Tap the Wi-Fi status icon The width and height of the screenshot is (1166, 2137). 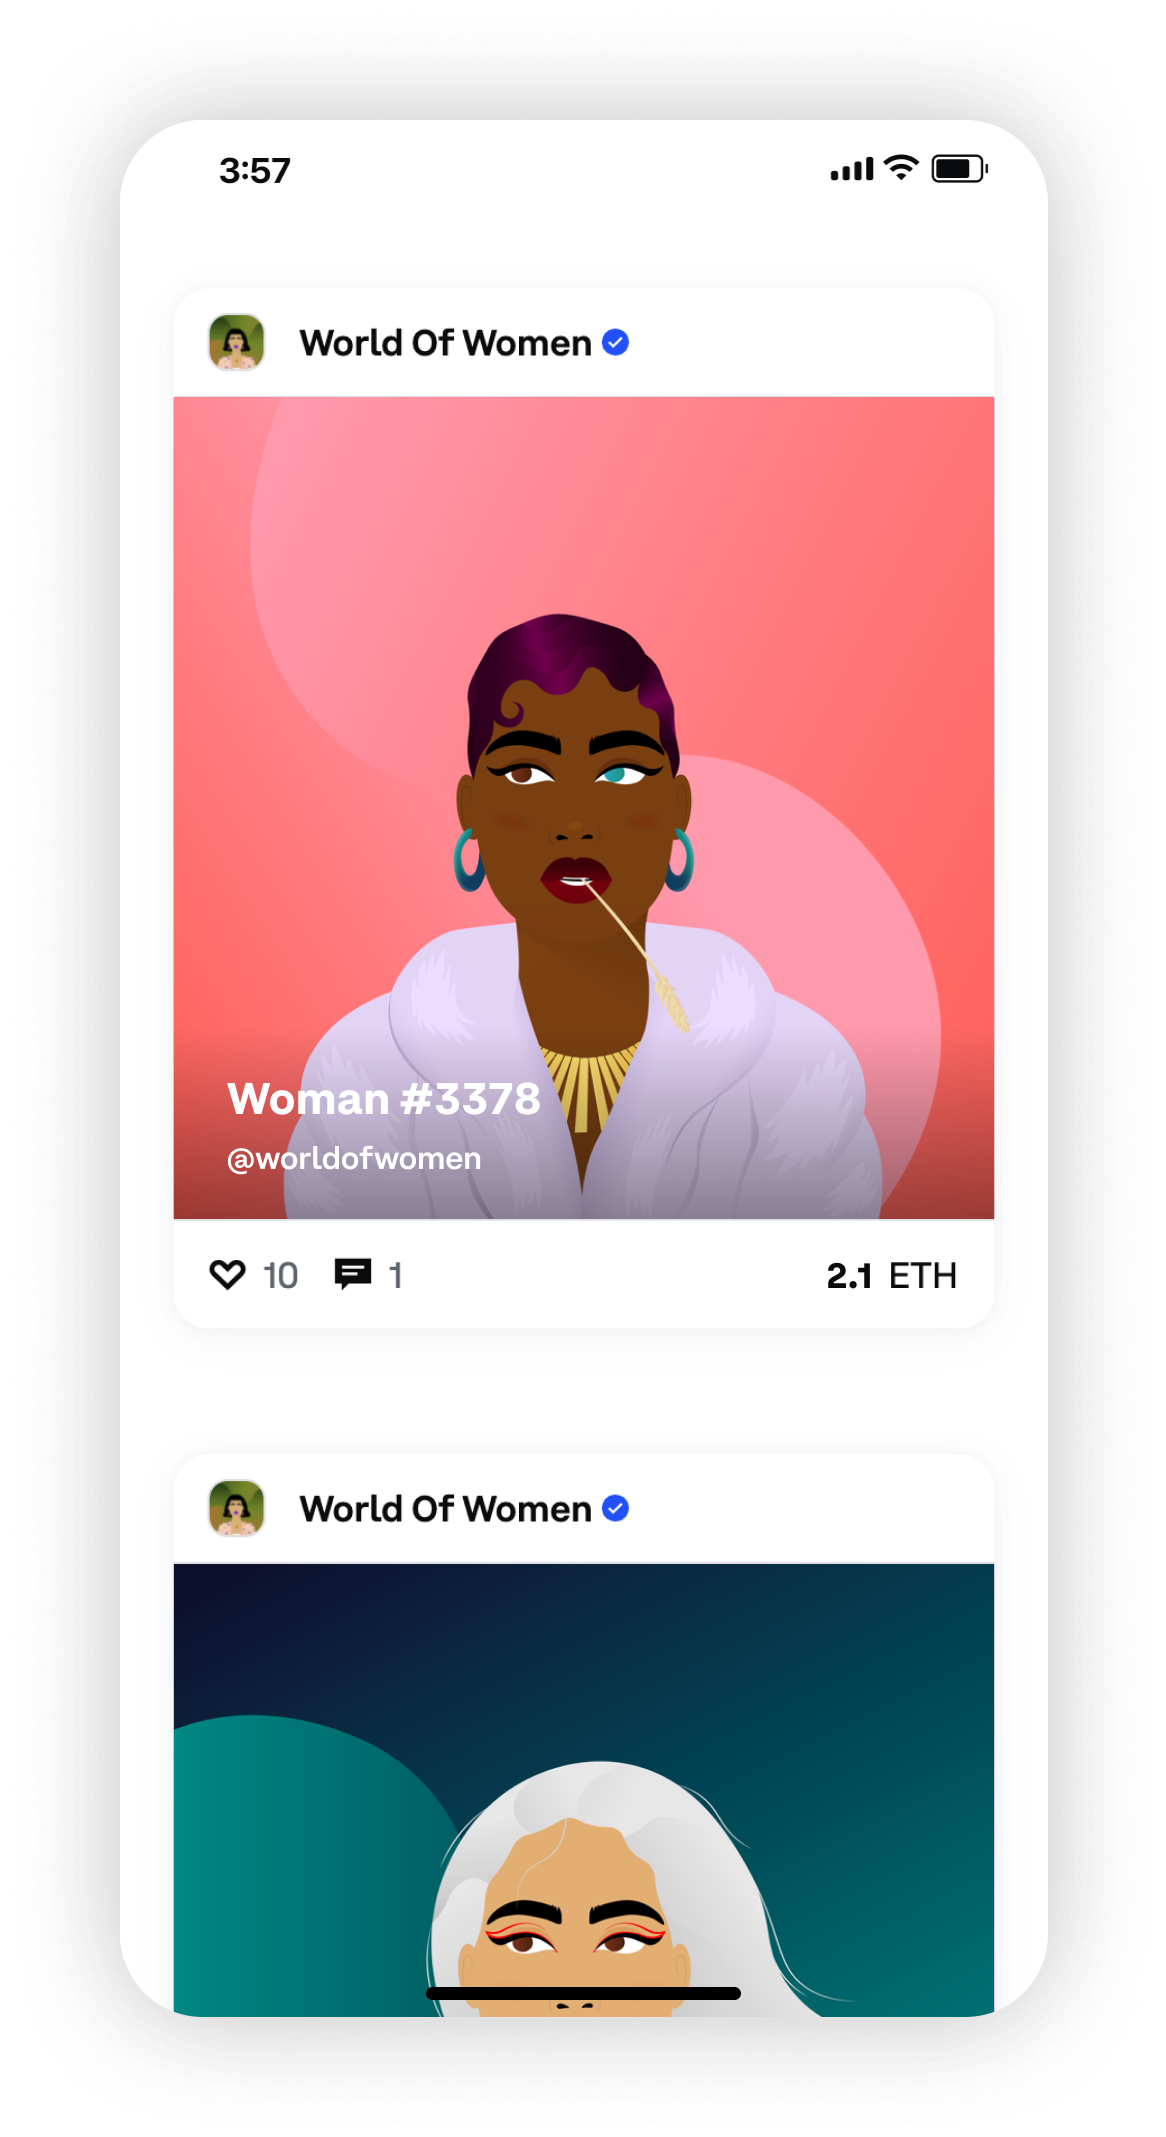click(902, 168)
